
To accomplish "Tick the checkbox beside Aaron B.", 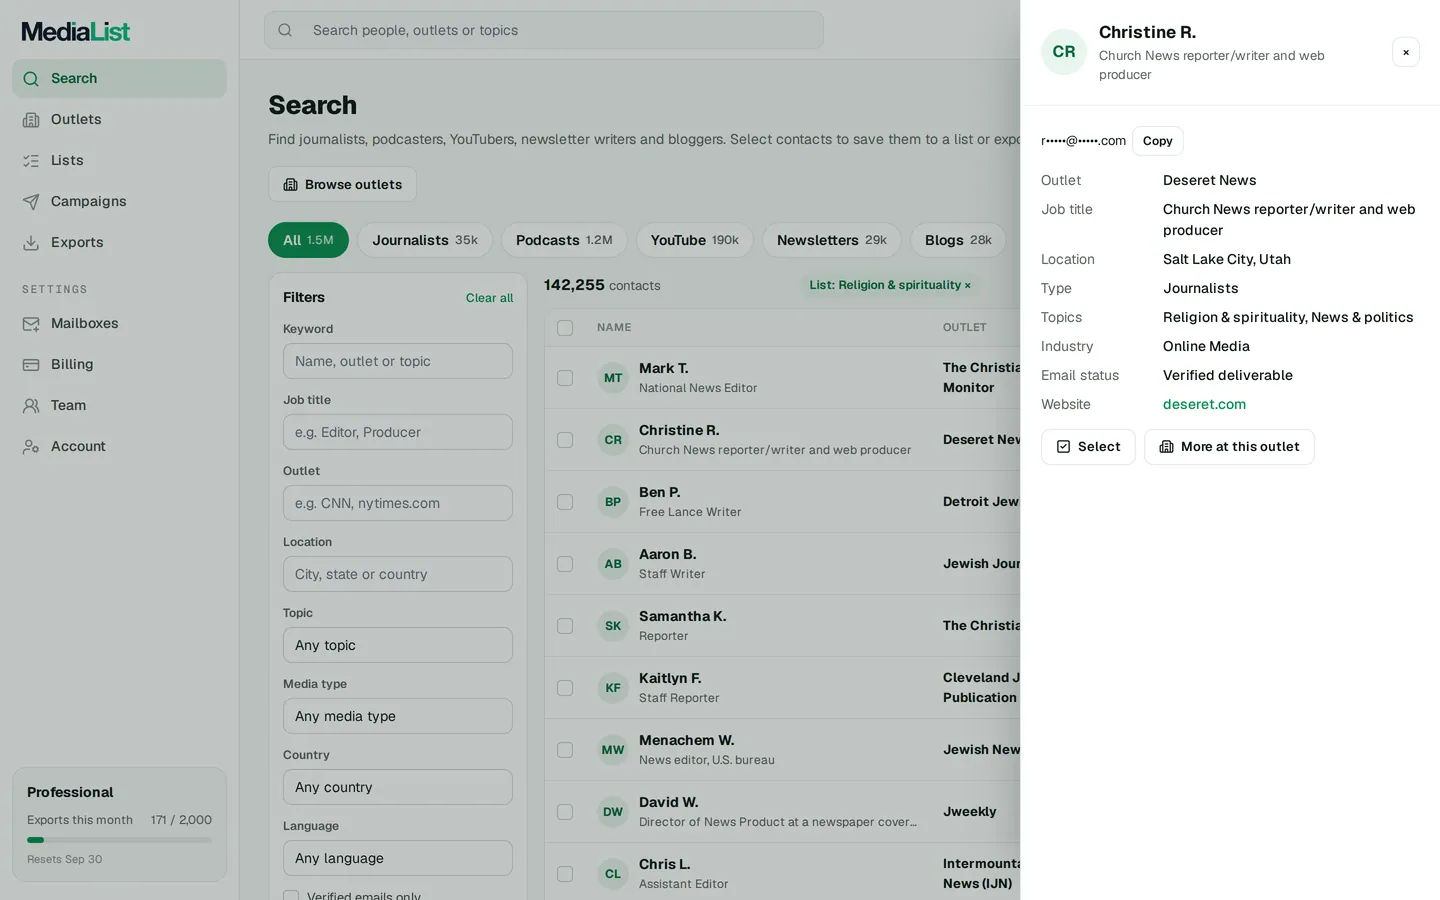I will 565,564.
